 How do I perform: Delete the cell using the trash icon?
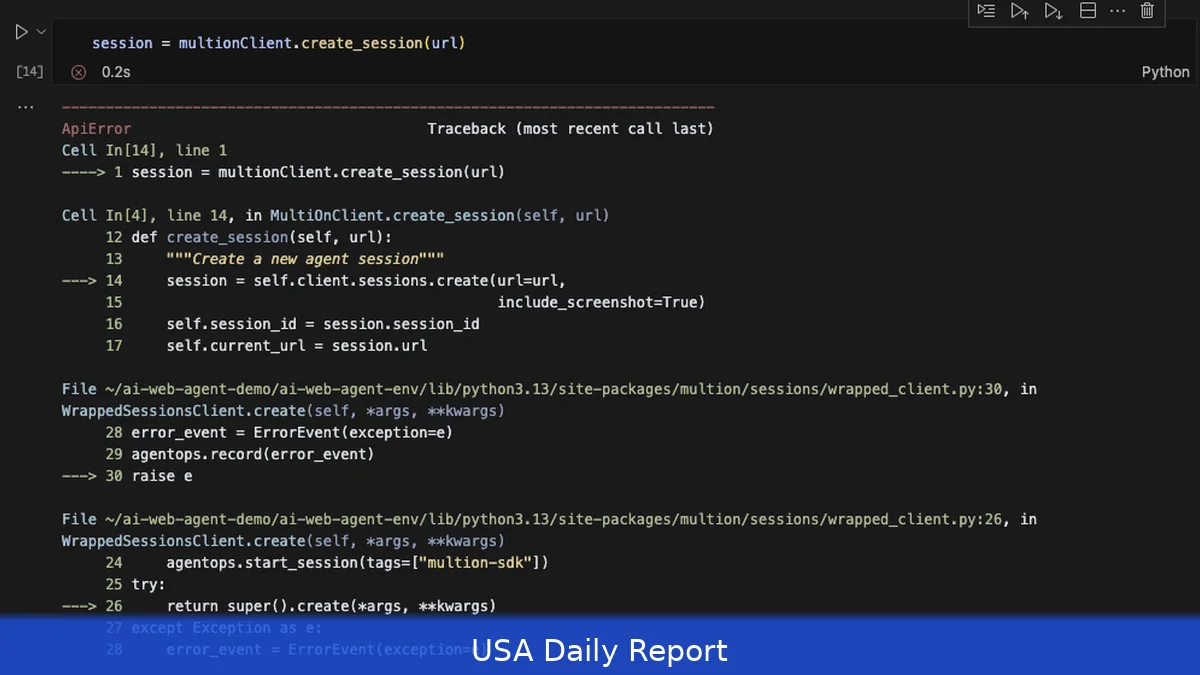click(1146, 11)
